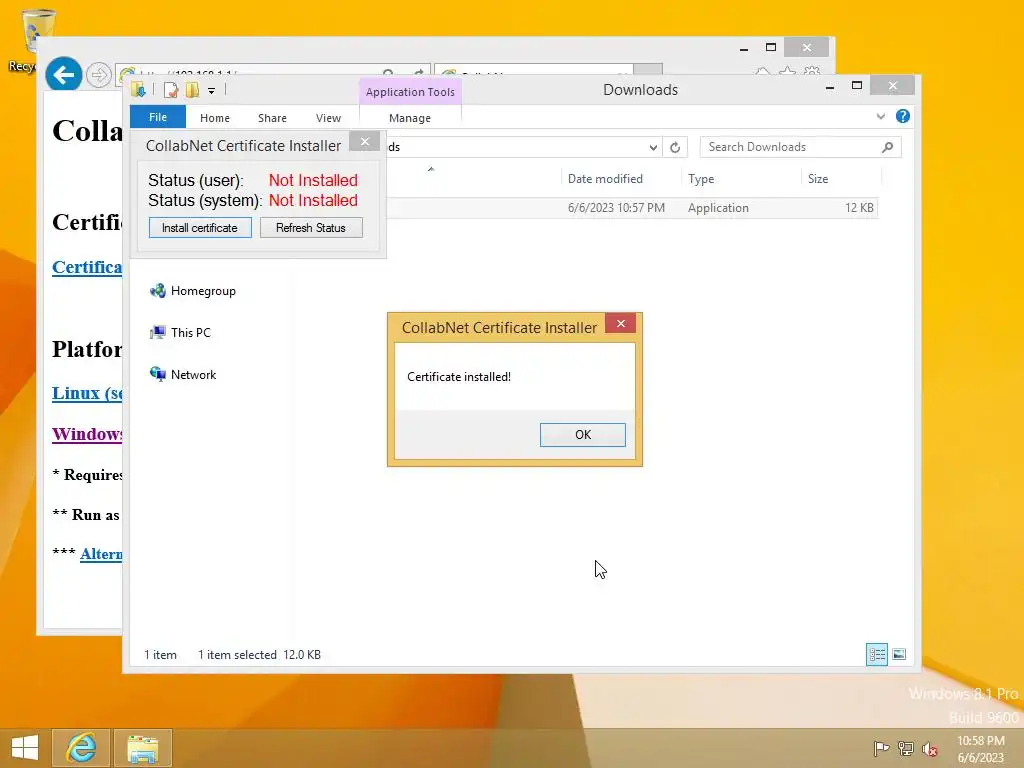Open Internet Explorer tools gear icon

812,71
